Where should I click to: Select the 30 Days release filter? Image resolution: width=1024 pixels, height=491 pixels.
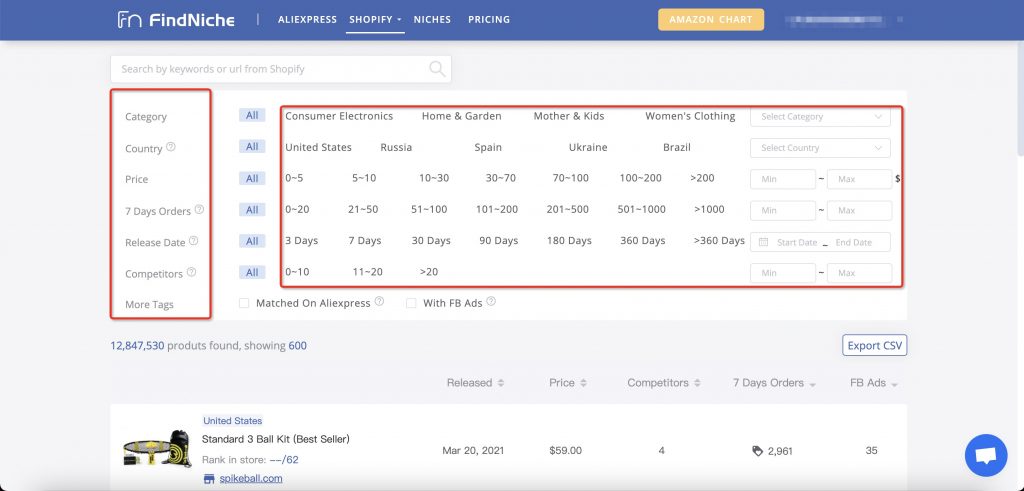431,241
